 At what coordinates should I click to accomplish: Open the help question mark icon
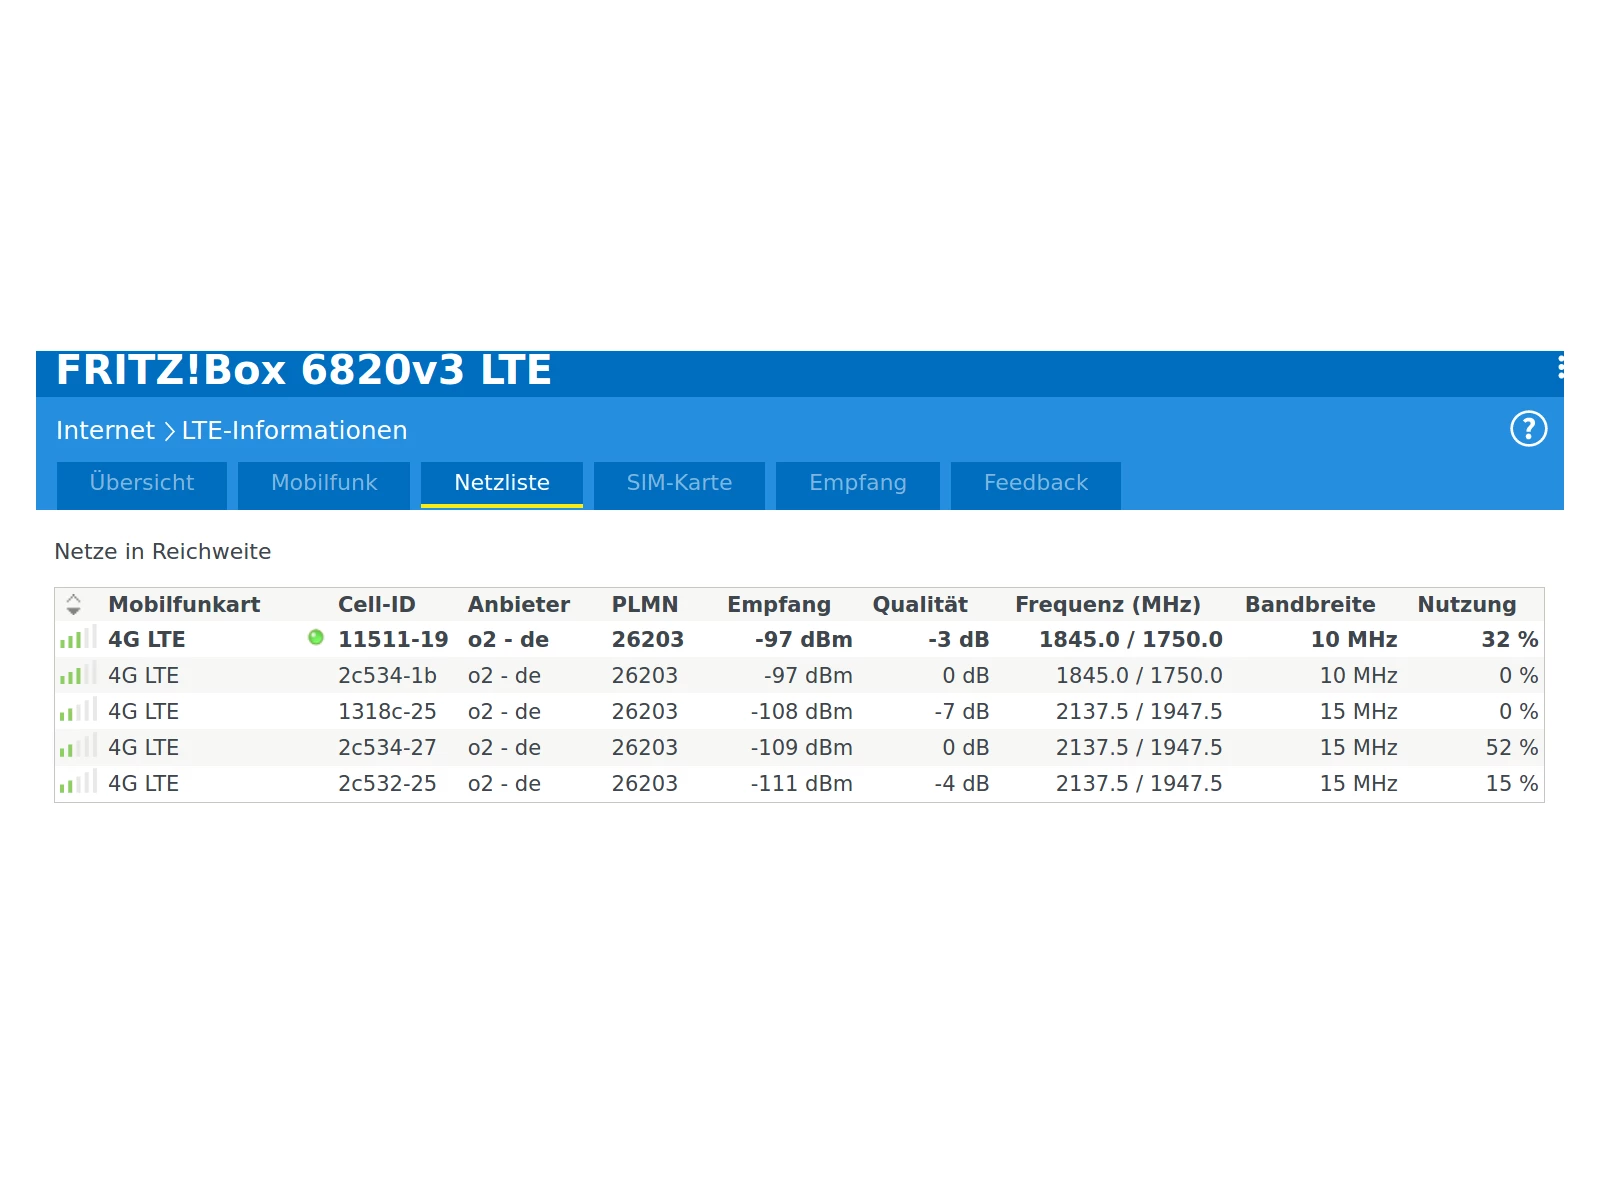point(1528,429)
